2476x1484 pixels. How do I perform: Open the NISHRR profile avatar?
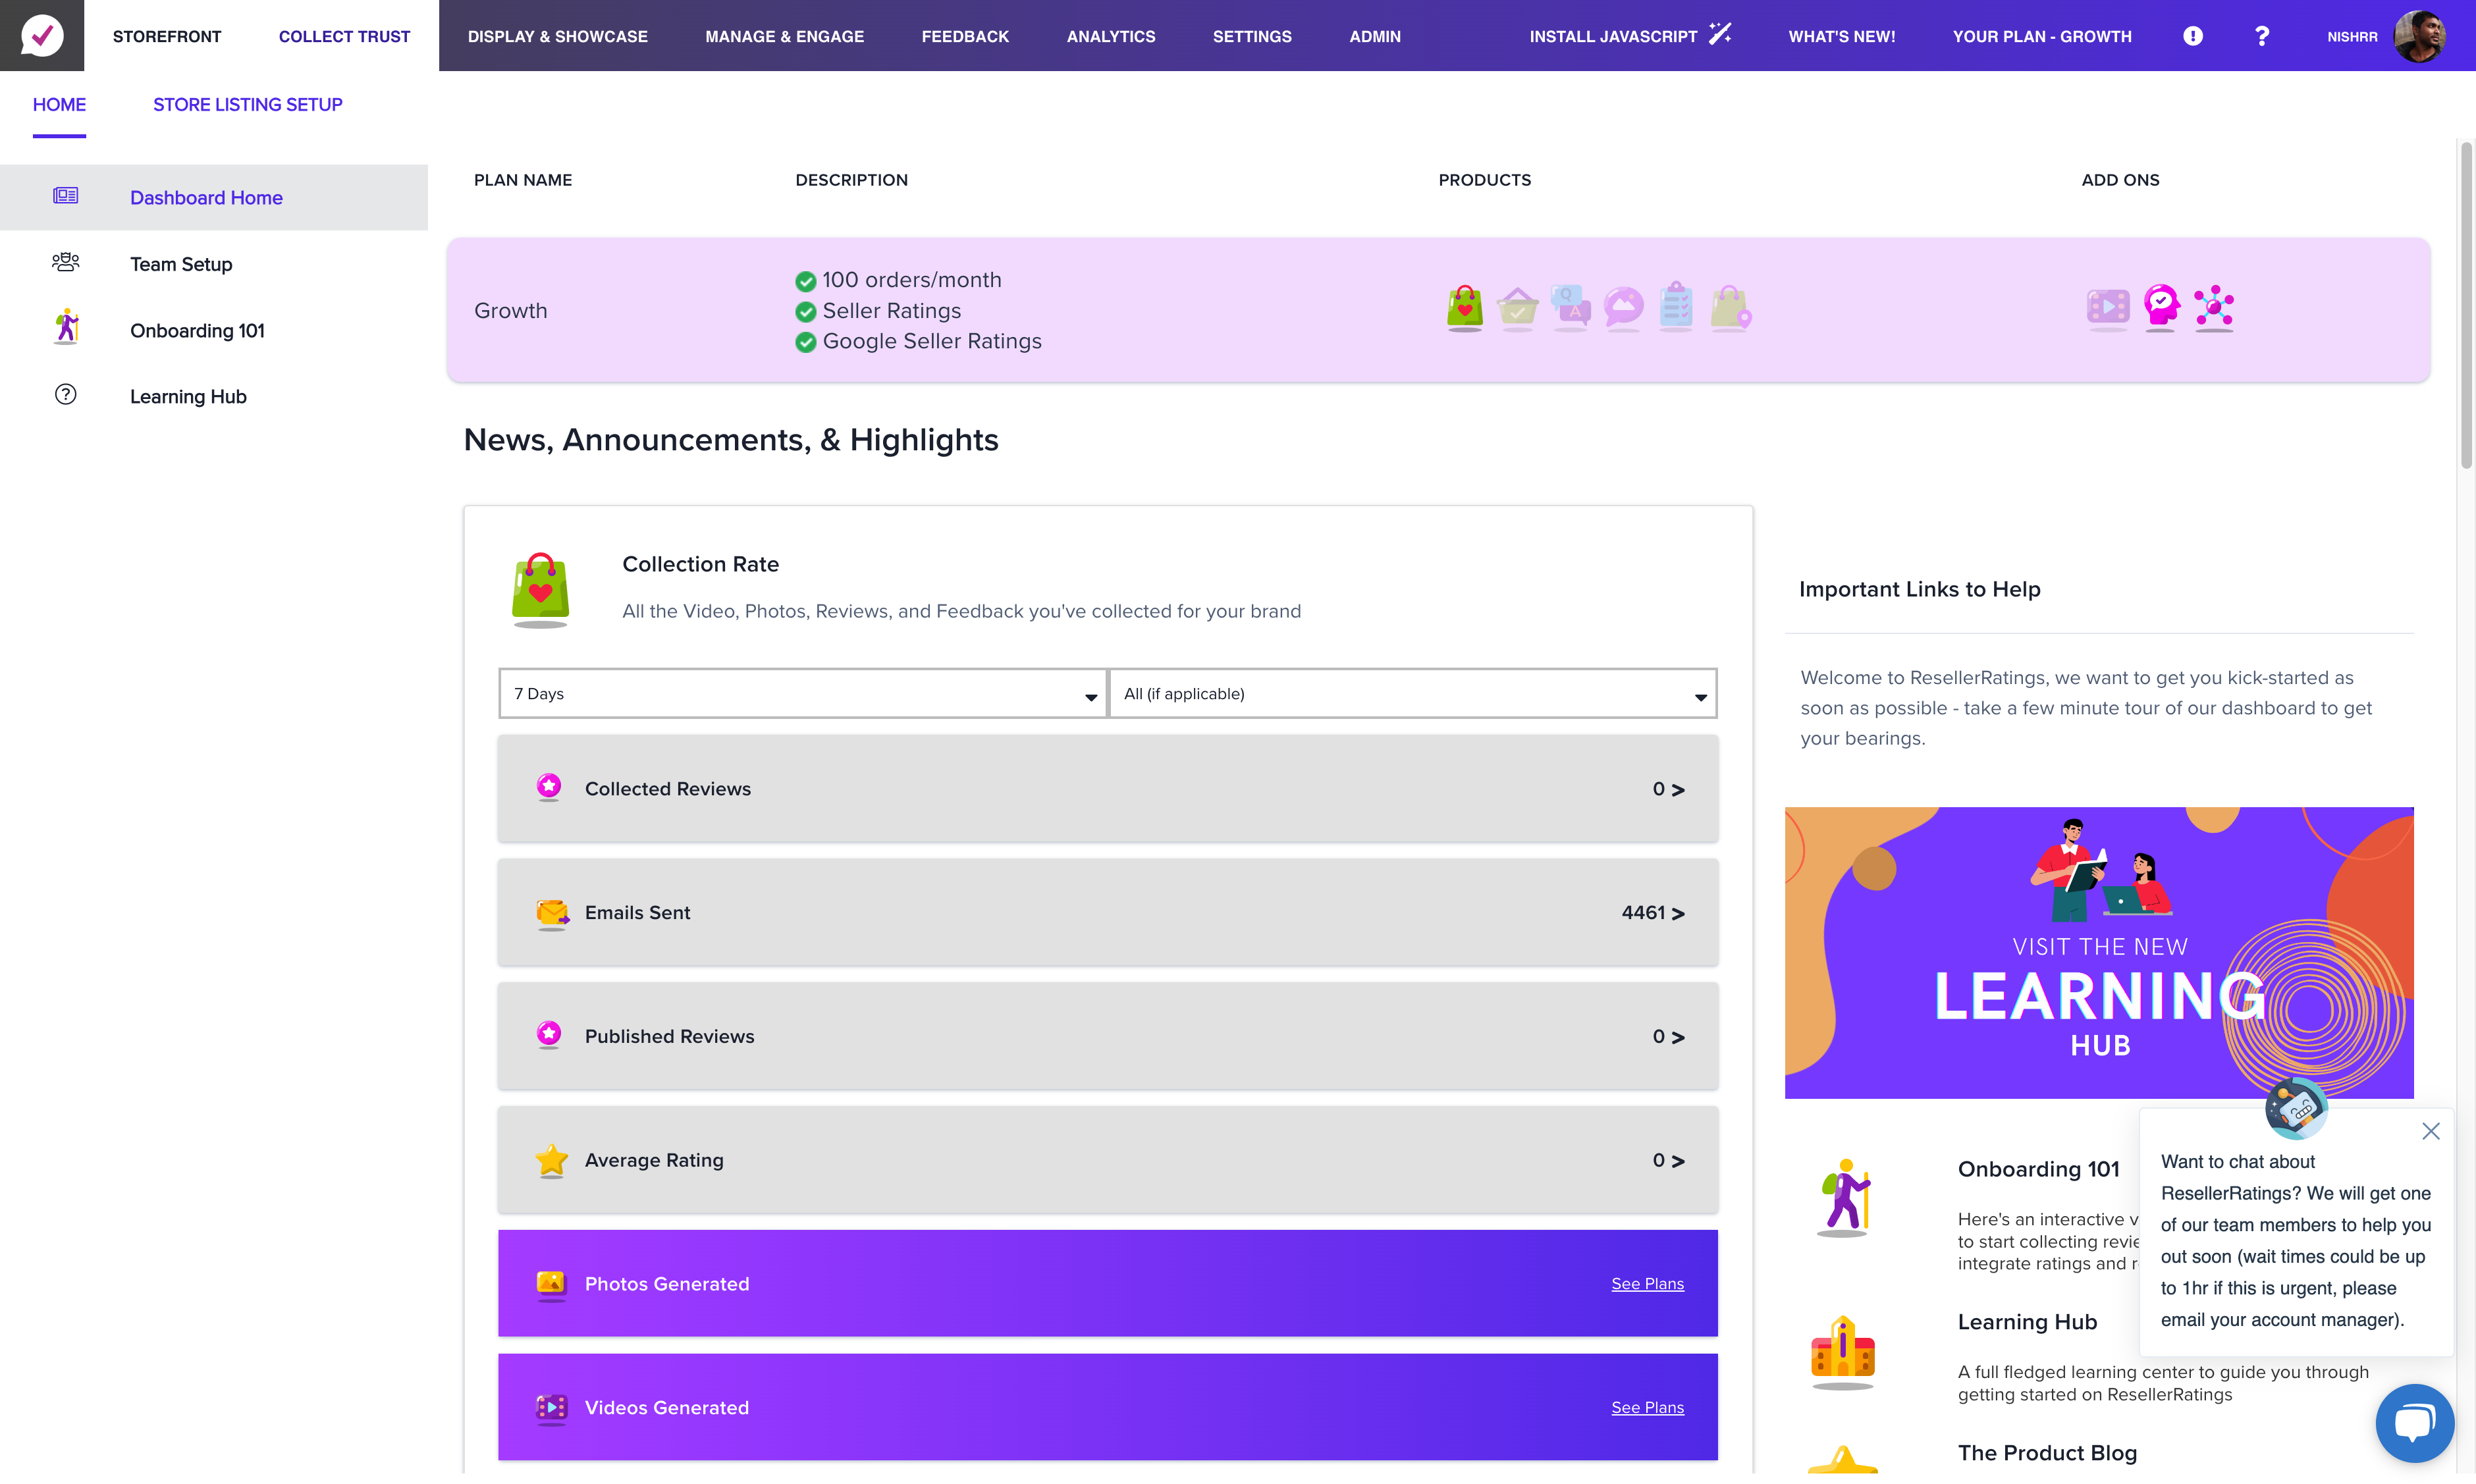2419,36
